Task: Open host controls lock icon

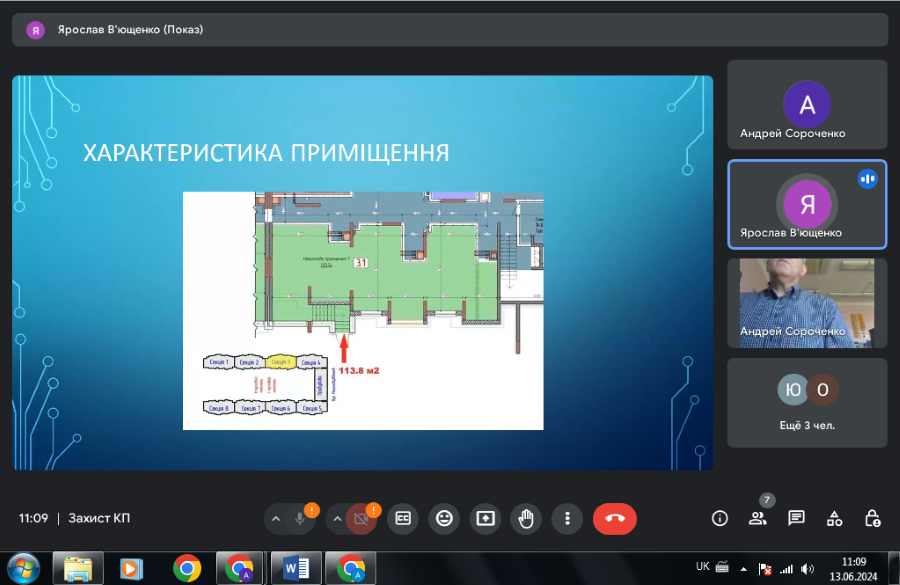Action: point(872,518)
